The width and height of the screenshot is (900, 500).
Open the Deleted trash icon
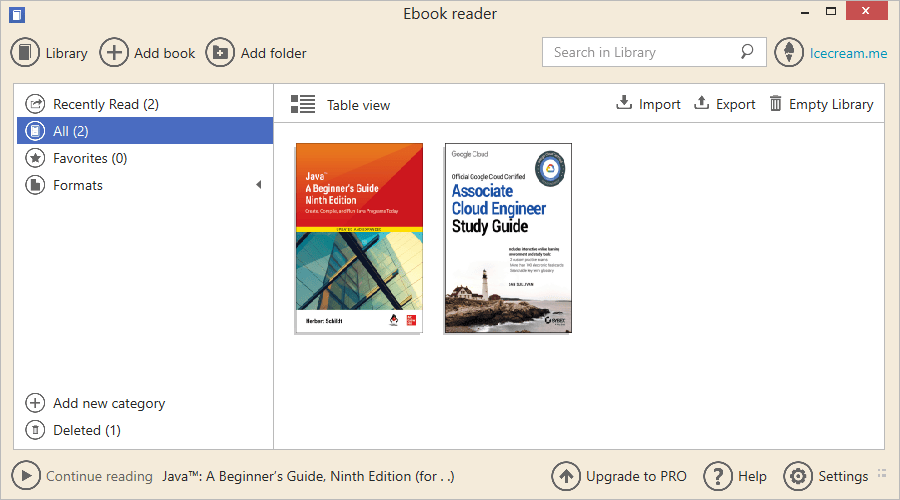pyautogui.click(x=35, y=430)
